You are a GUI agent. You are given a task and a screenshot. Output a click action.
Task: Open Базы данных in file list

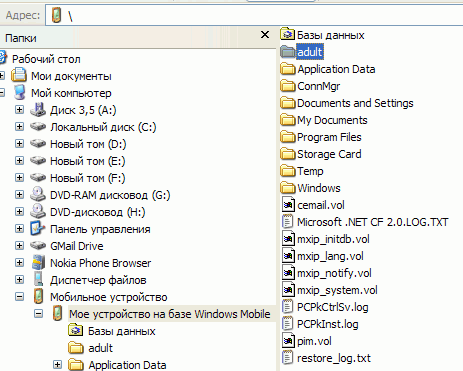(331, 35)
